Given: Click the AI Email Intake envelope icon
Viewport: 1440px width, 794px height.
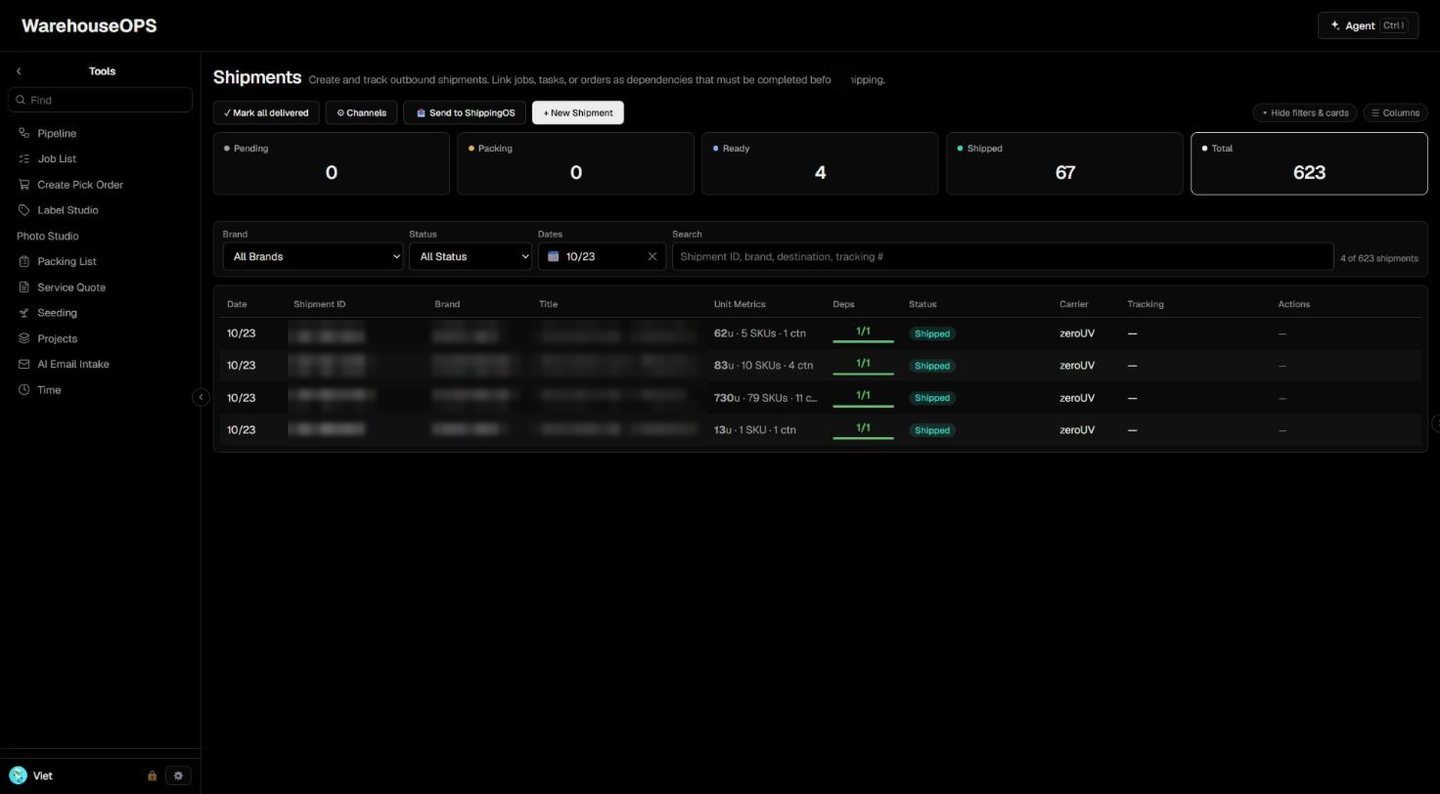Looking at the screenshot, I should [24, 364].
